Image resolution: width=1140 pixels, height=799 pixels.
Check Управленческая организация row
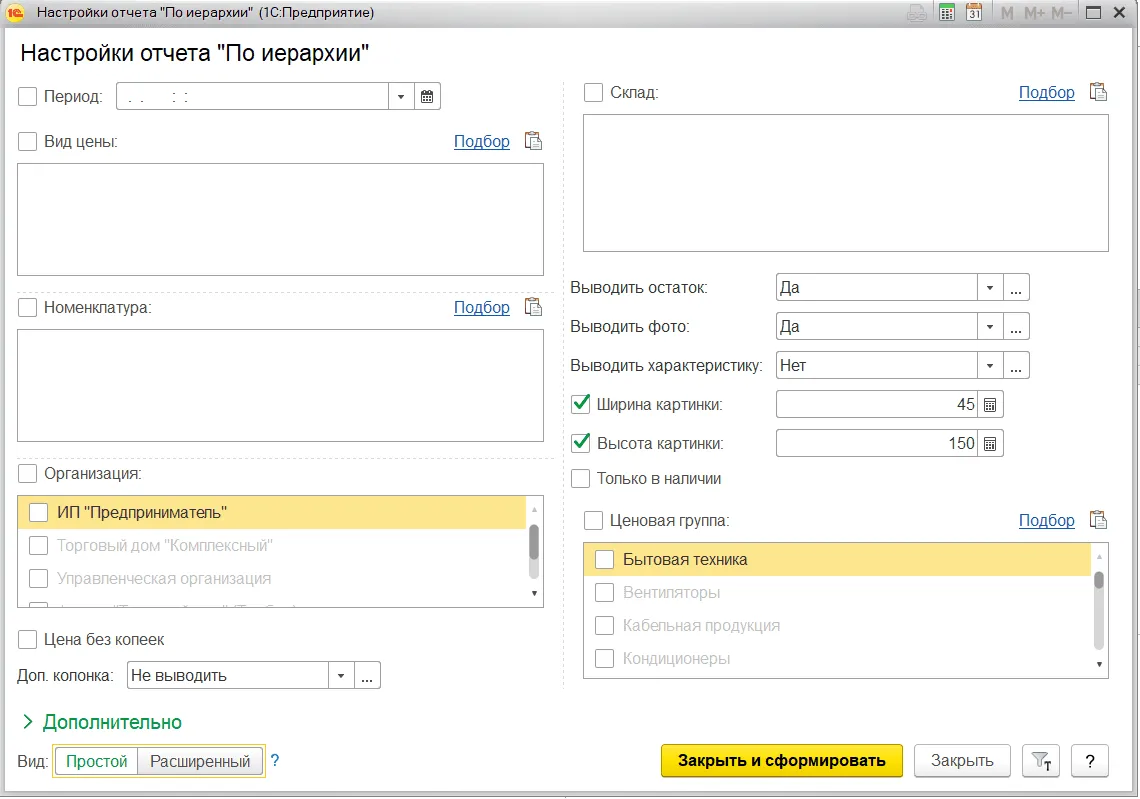click(39, 579)
